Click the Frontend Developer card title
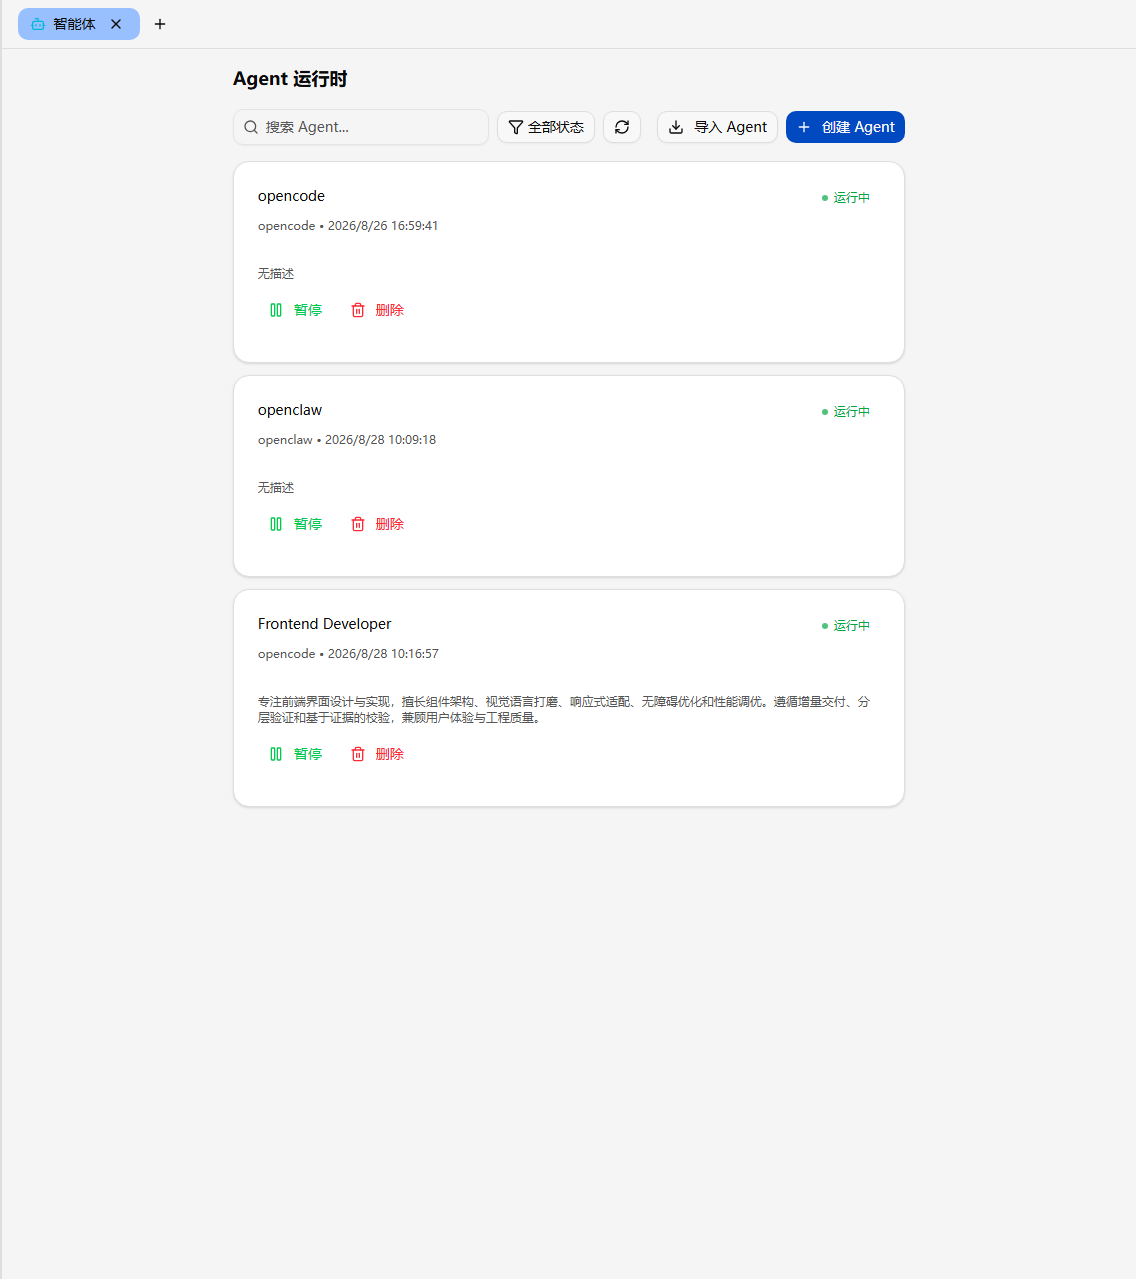The height and width of the screenshot is (1279, 1136). click(324, 624)
